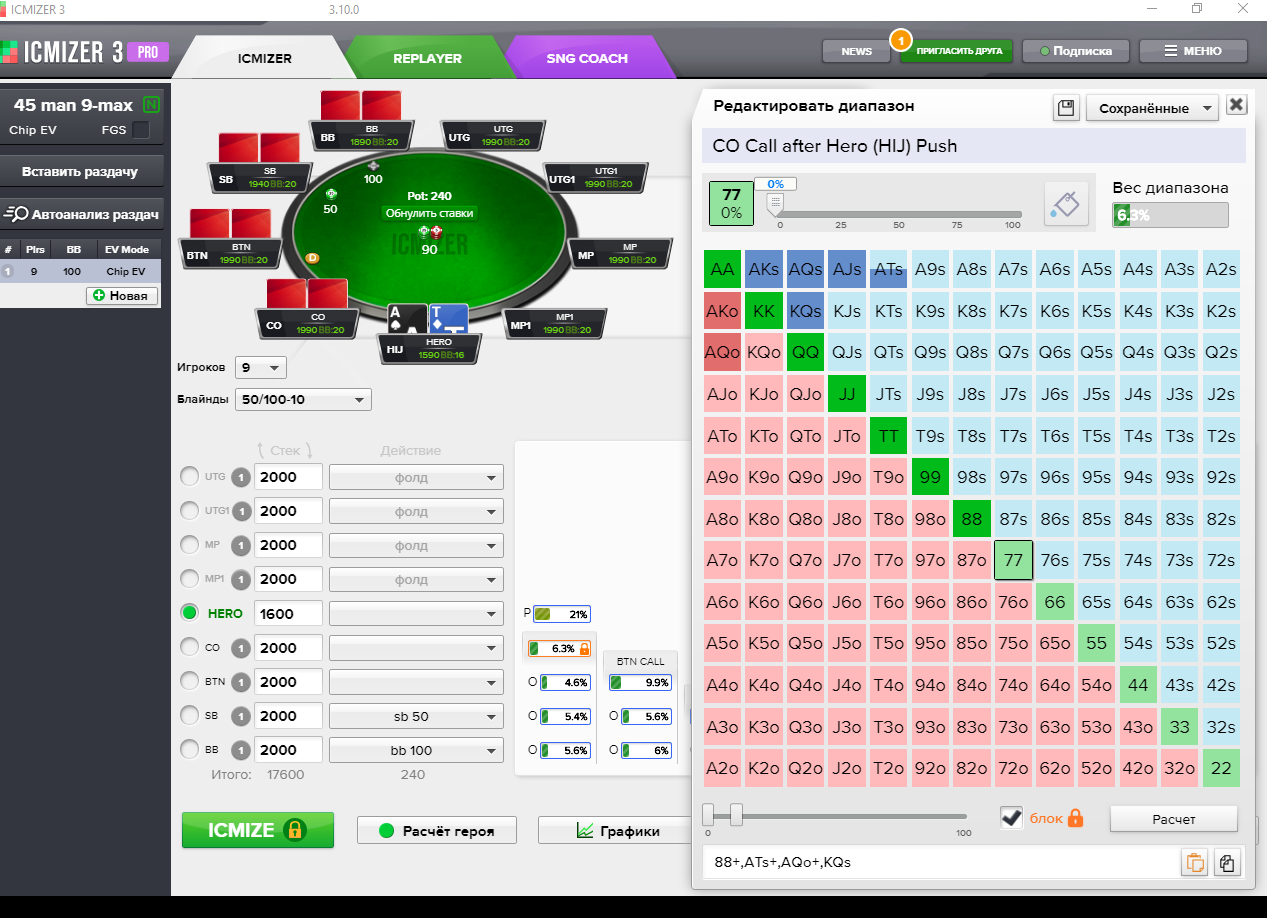Select the CO radio button

click(189, 648)
